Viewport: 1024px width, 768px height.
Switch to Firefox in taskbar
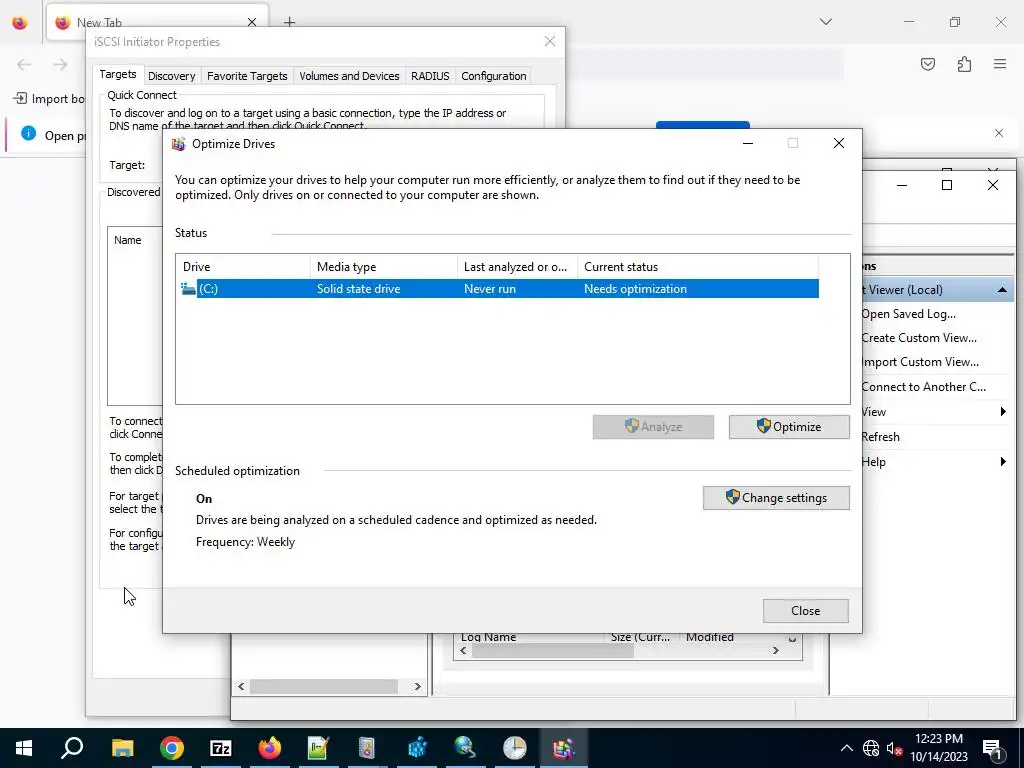click(269, 748)
